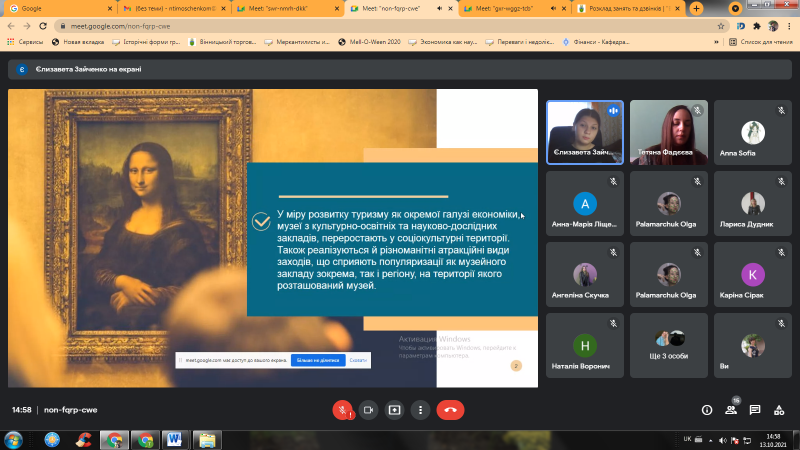This screenshot has height=450, width=800.
Task: Expand hidden bookmarks chevron
Action: 716,42
